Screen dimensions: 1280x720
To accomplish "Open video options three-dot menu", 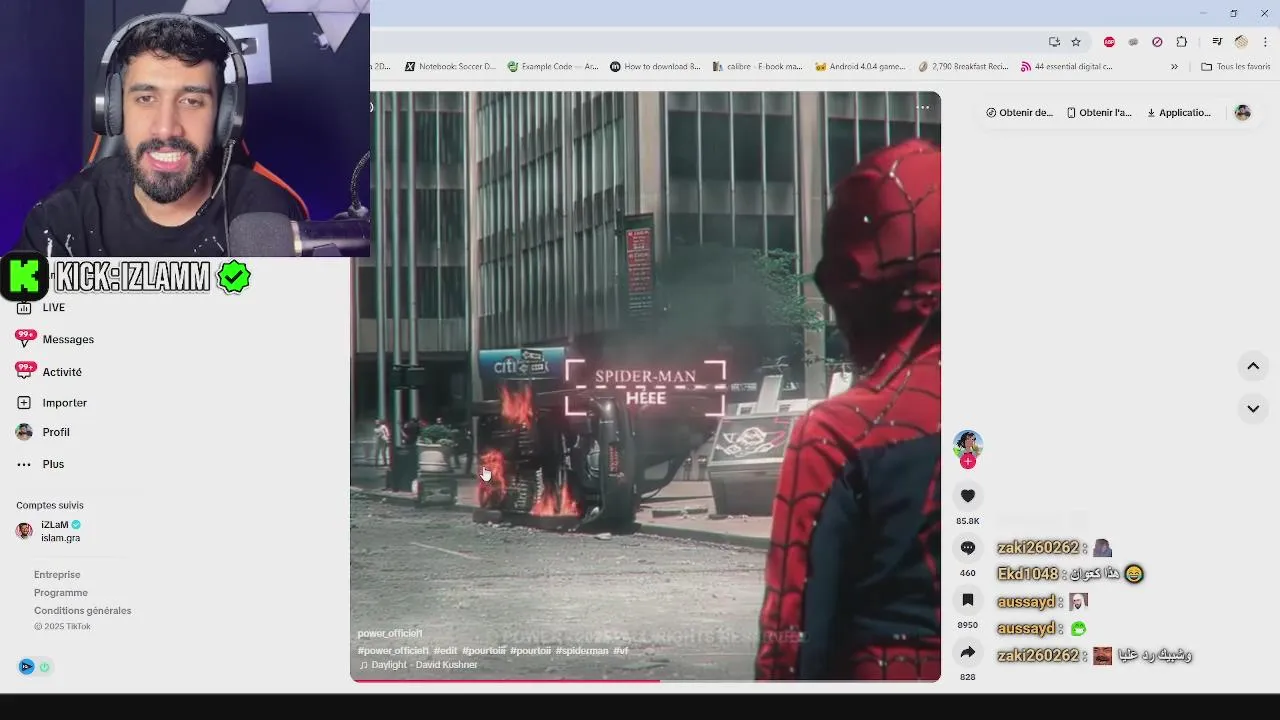I will pyautogui.click(x=923, y=107).
